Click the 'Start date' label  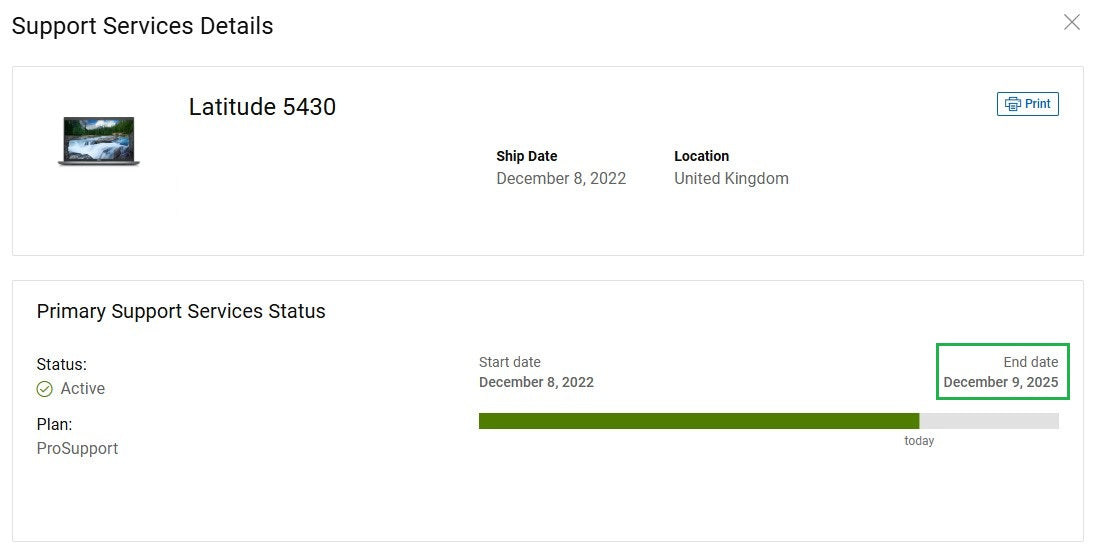(510, 362)
